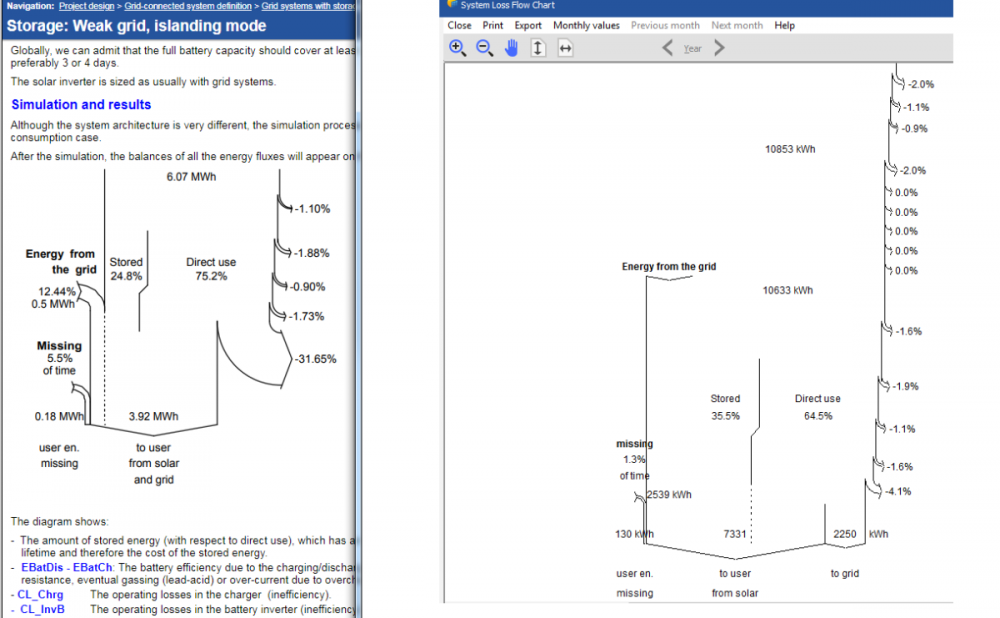Open the Export menu

pos(528,25)
